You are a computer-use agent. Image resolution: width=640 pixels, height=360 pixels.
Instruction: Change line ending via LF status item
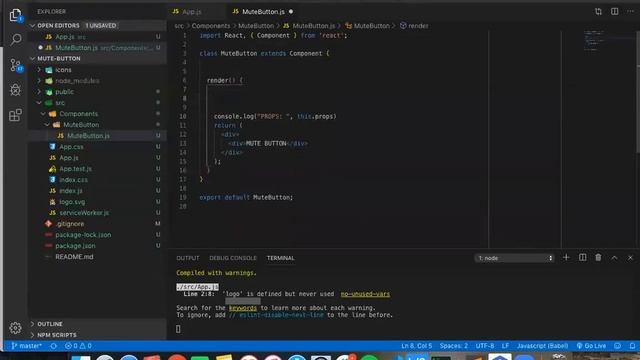pos(505,346)
